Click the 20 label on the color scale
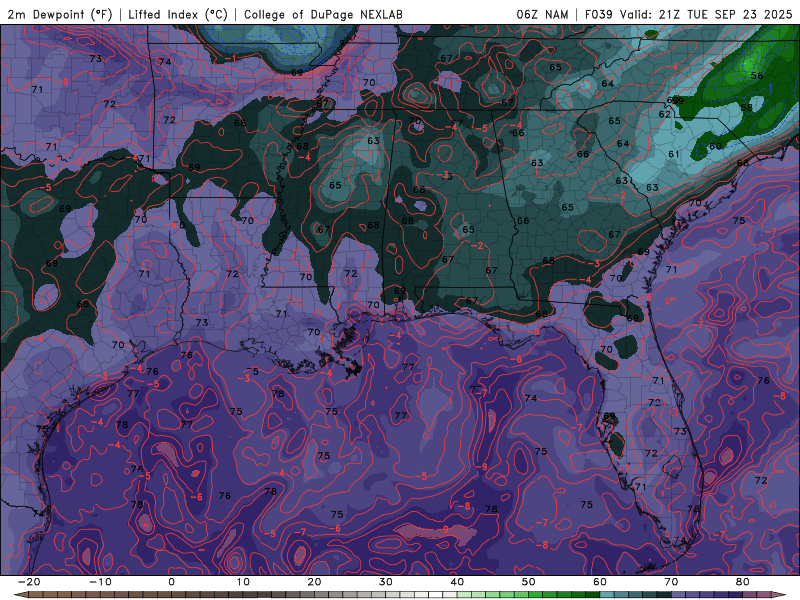 click(314, 582)
